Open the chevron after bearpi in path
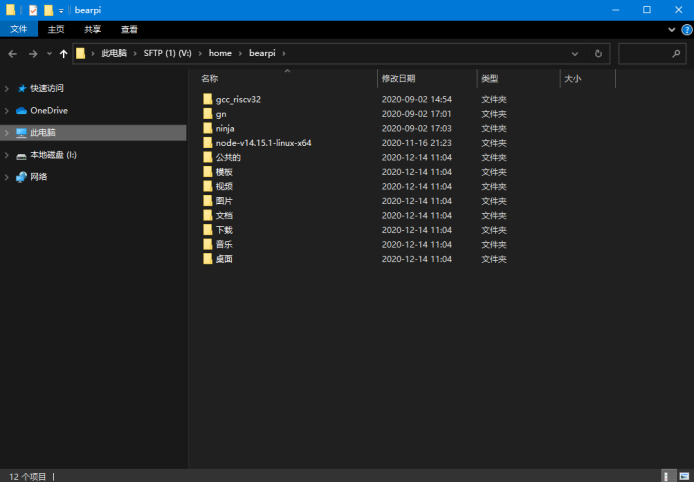The height and width of the screenshot is (483, 695). (x=284, y=54)
